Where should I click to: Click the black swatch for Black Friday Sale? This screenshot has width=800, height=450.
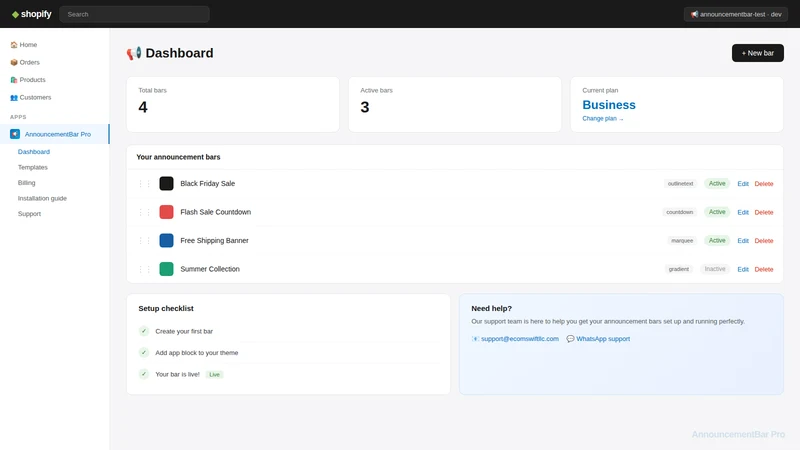[166, 184]
